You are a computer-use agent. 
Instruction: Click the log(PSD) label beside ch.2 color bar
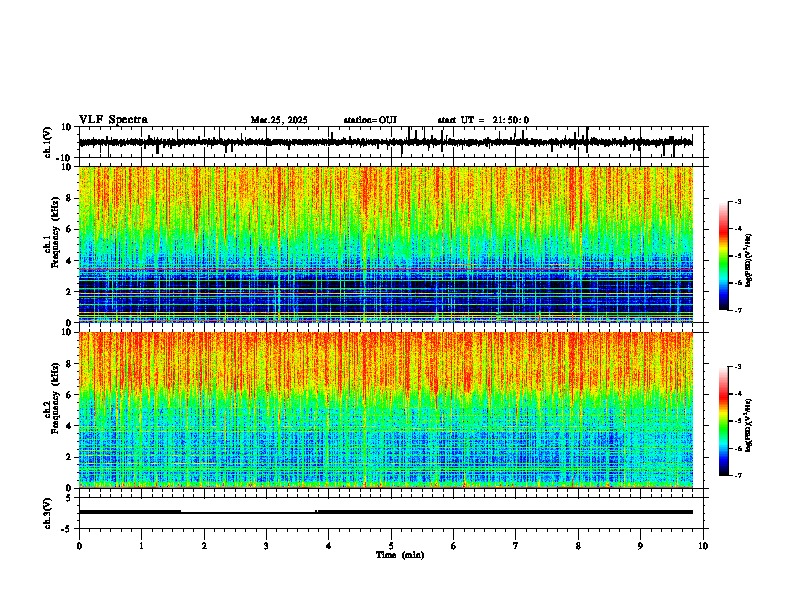[x=749, y=425]
